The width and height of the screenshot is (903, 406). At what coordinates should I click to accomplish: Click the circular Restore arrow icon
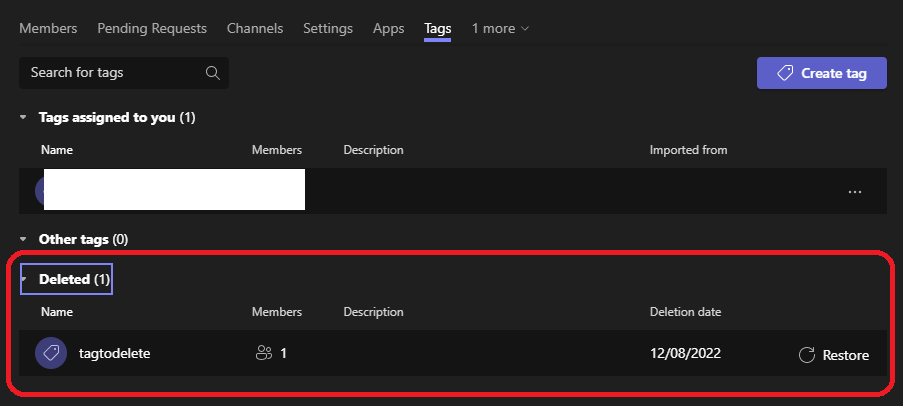[807, 355]
